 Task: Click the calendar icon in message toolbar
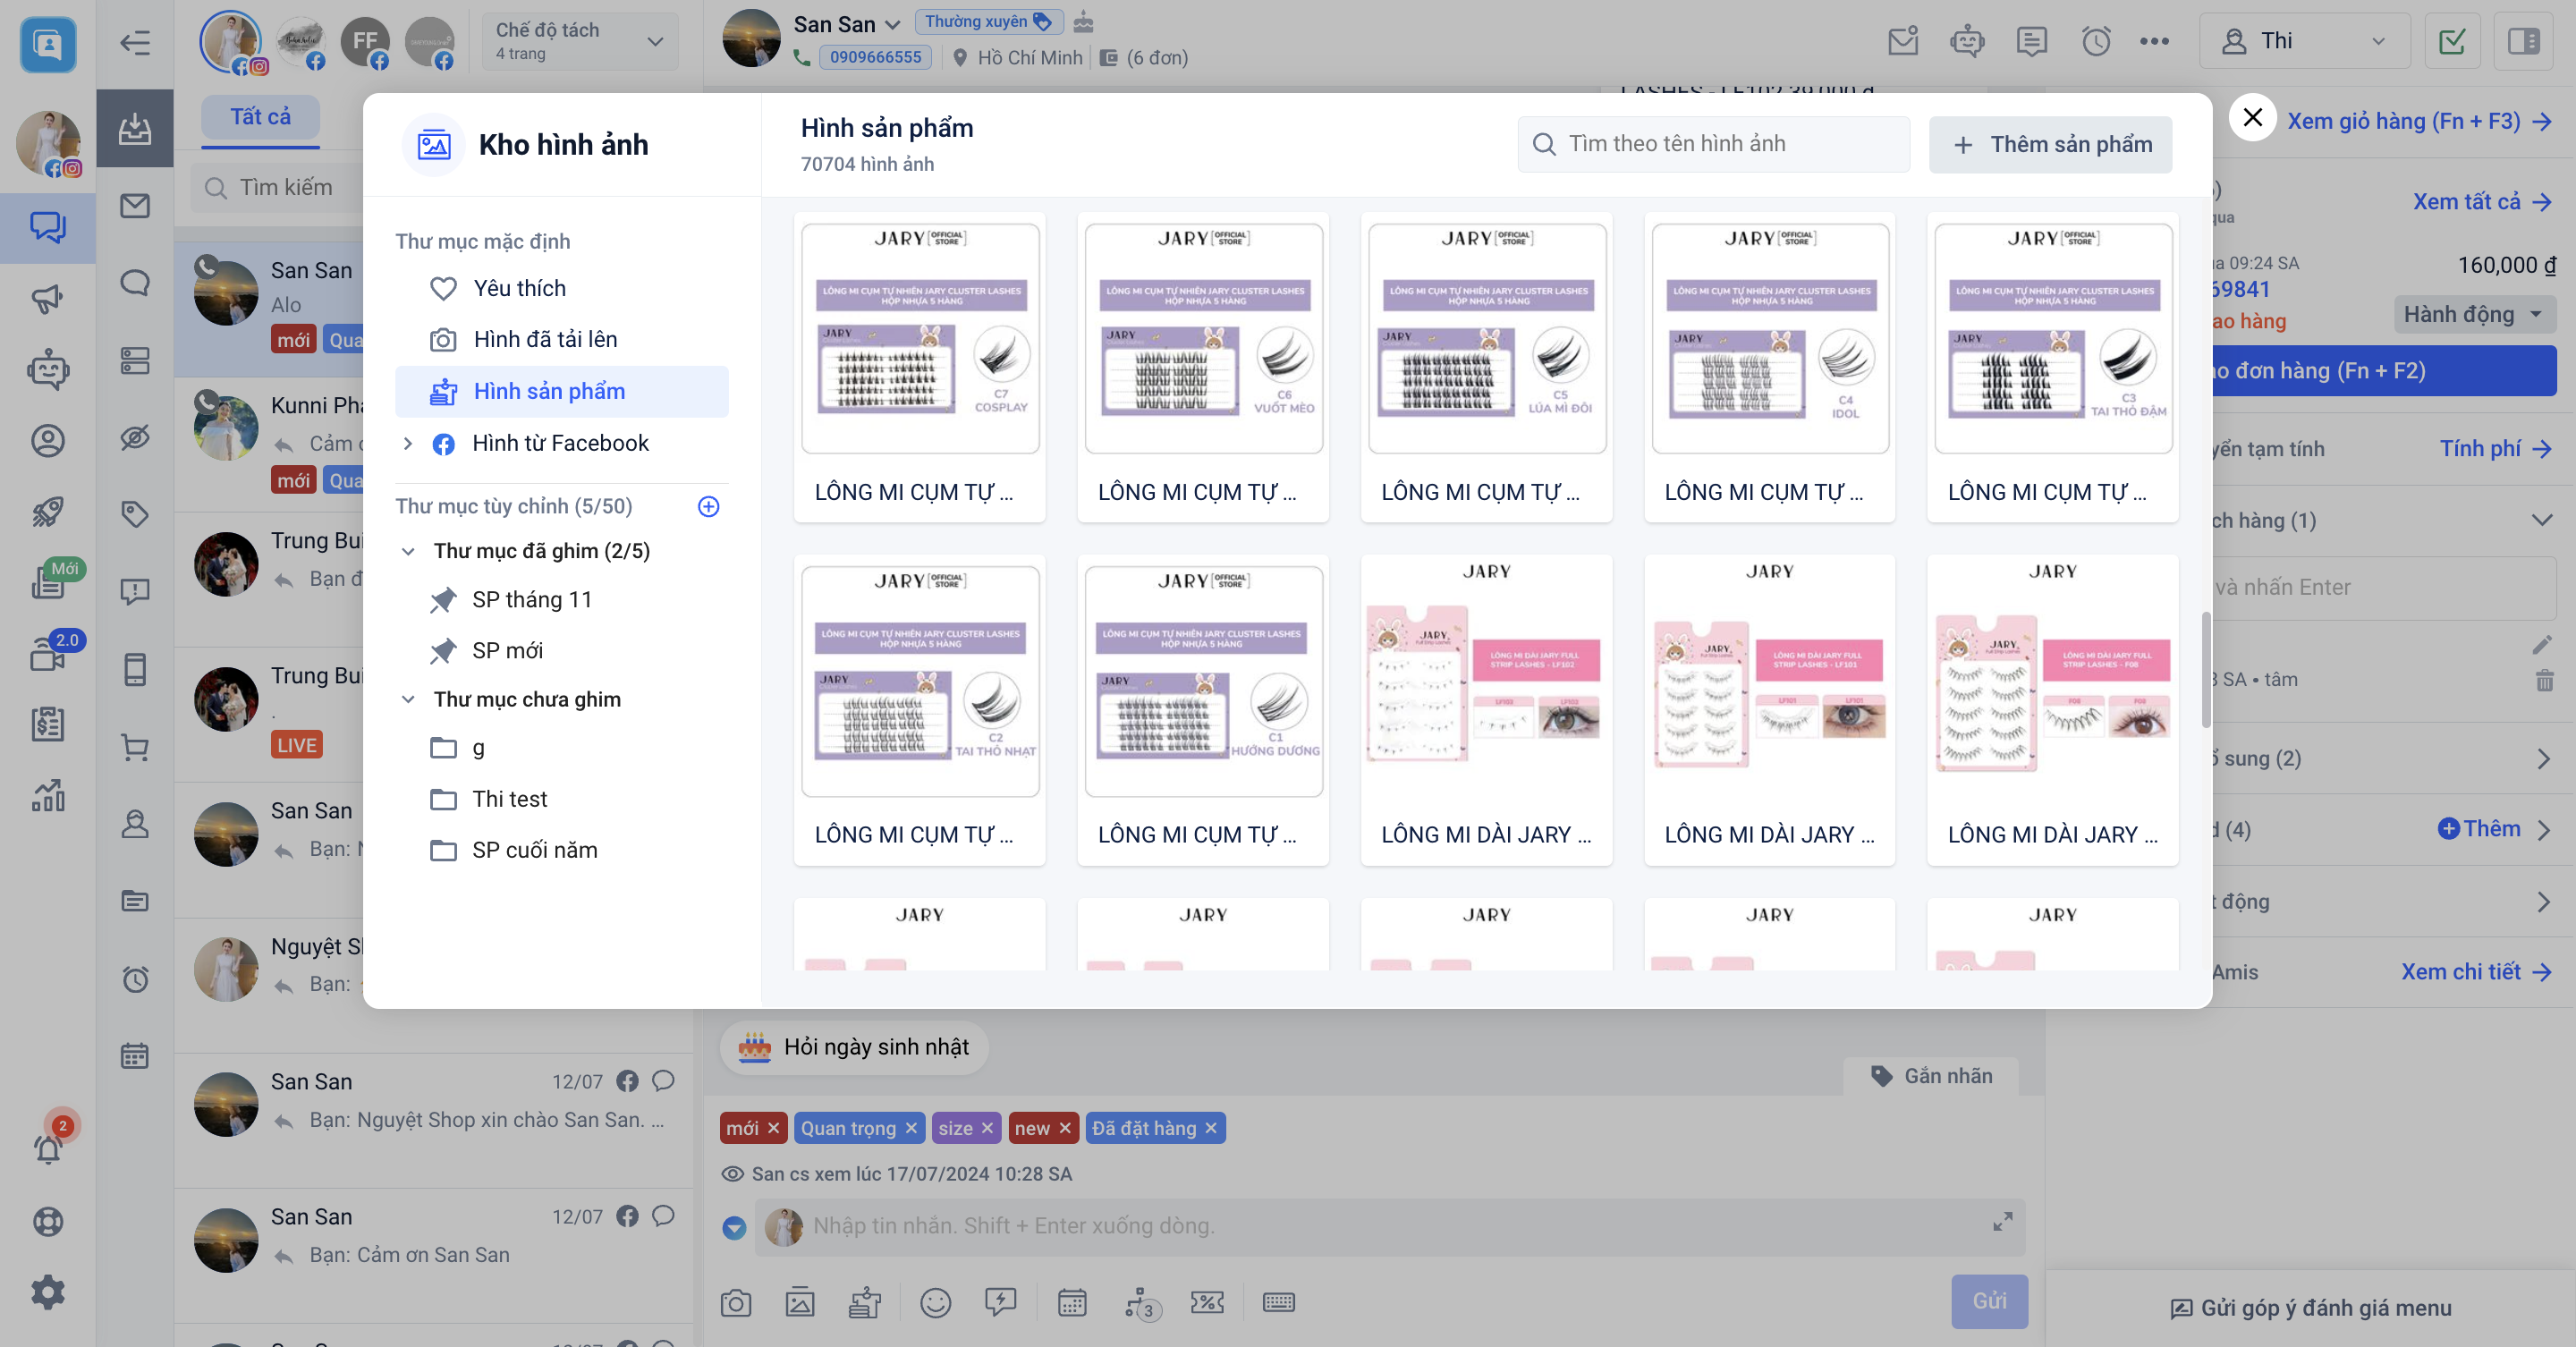point(1072,1303)
